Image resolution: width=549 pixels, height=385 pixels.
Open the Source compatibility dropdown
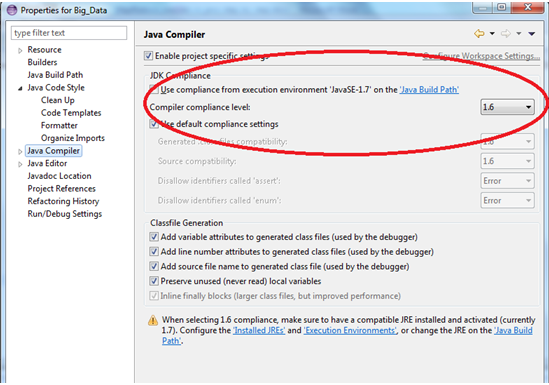click(x=507, y=161)
